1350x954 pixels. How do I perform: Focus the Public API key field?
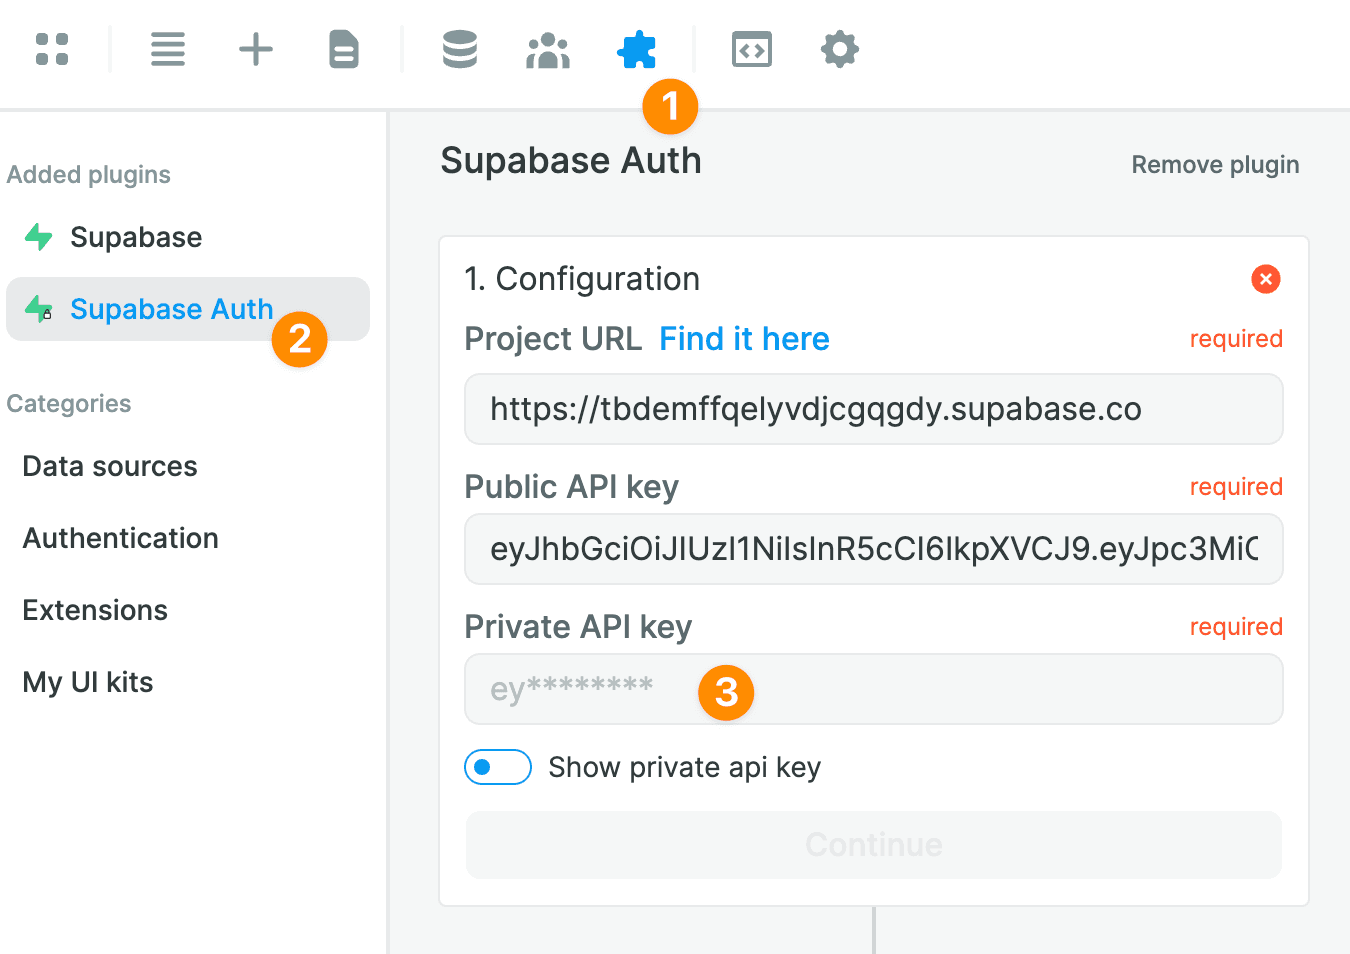pos(874,549)
